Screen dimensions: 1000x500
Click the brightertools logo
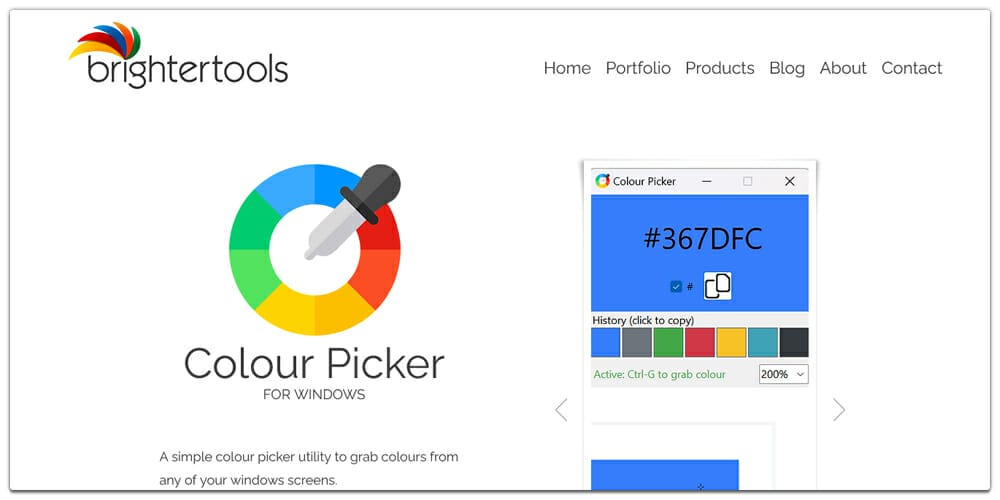[x=179, y=55]
